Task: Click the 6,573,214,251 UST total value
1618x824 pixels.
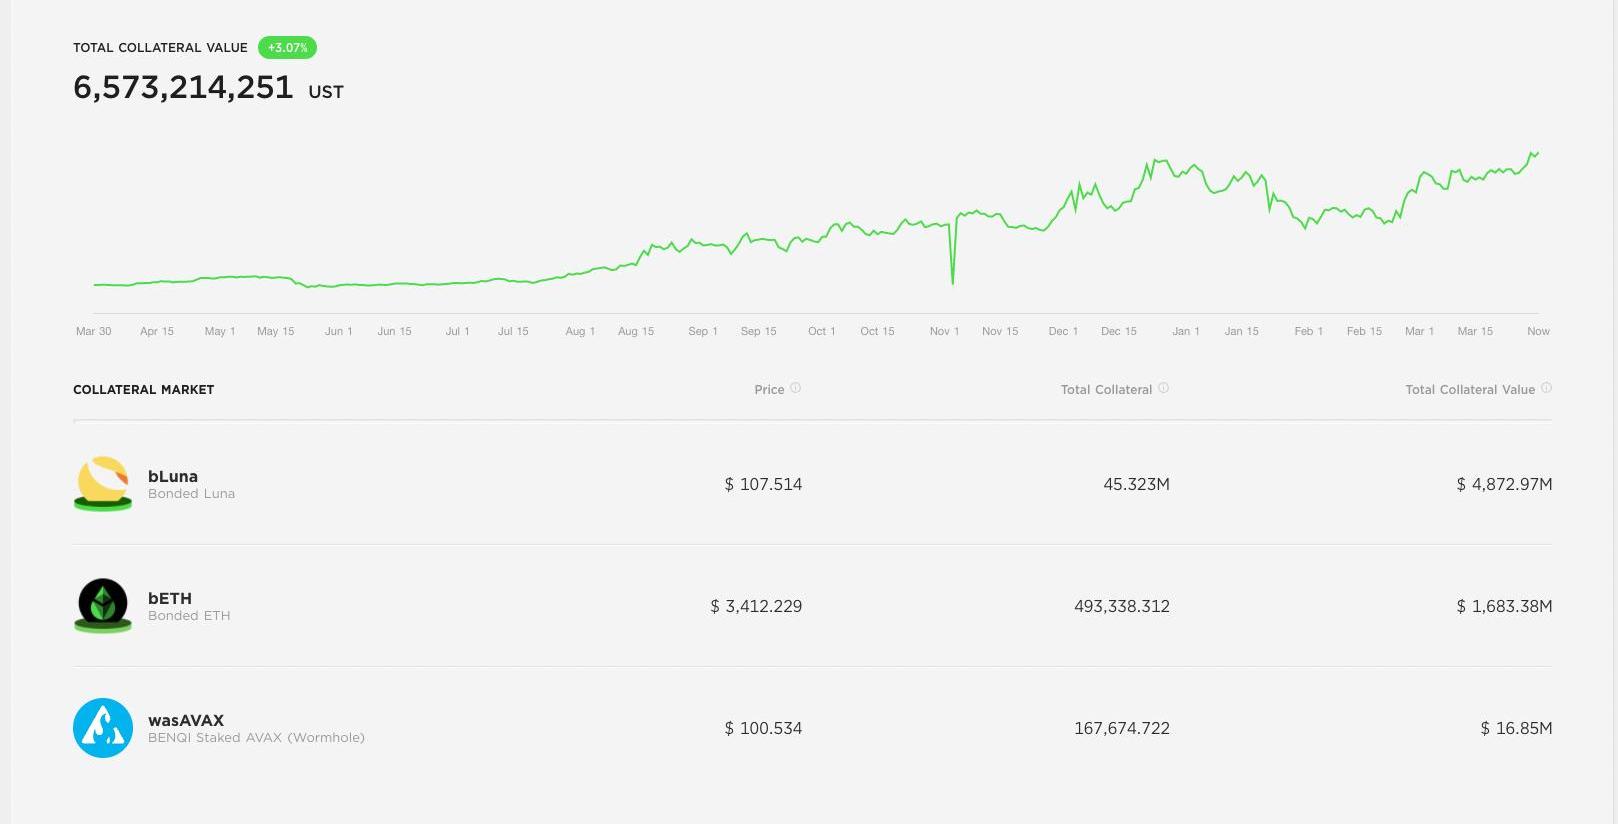Action: coord(208,88)
